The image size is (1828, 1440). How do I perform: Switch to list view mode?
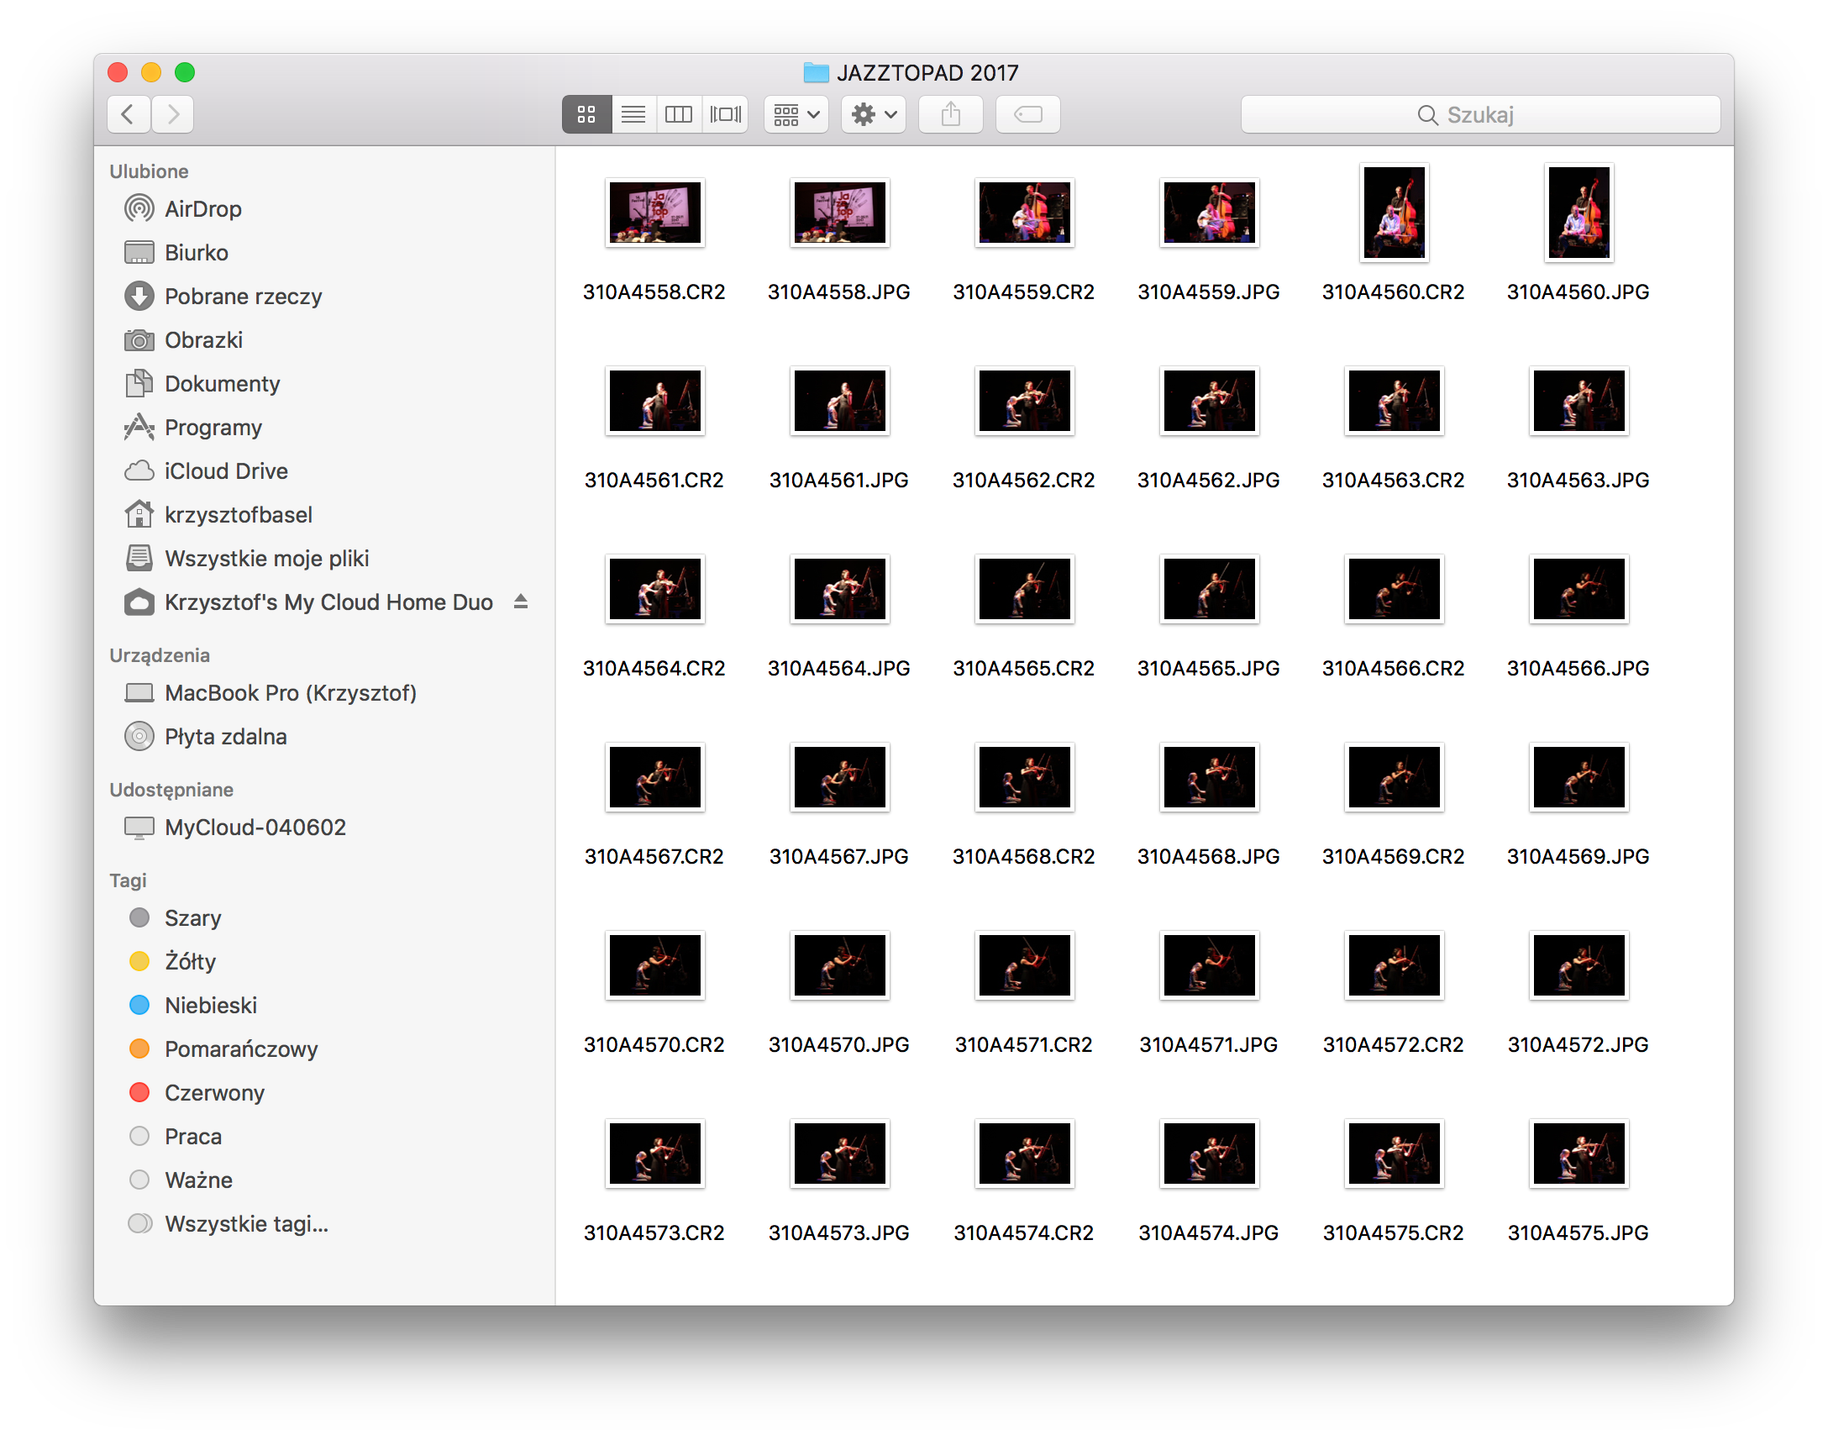pyautogui.click(x=633, y=114)
